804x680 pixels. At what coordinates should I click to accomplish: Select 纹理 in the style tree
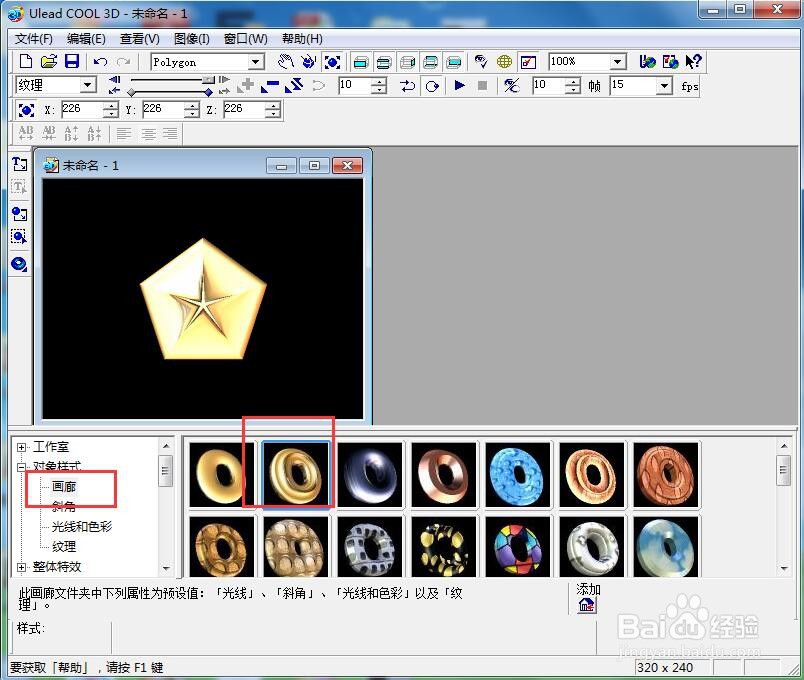click(x=64, y=547)
